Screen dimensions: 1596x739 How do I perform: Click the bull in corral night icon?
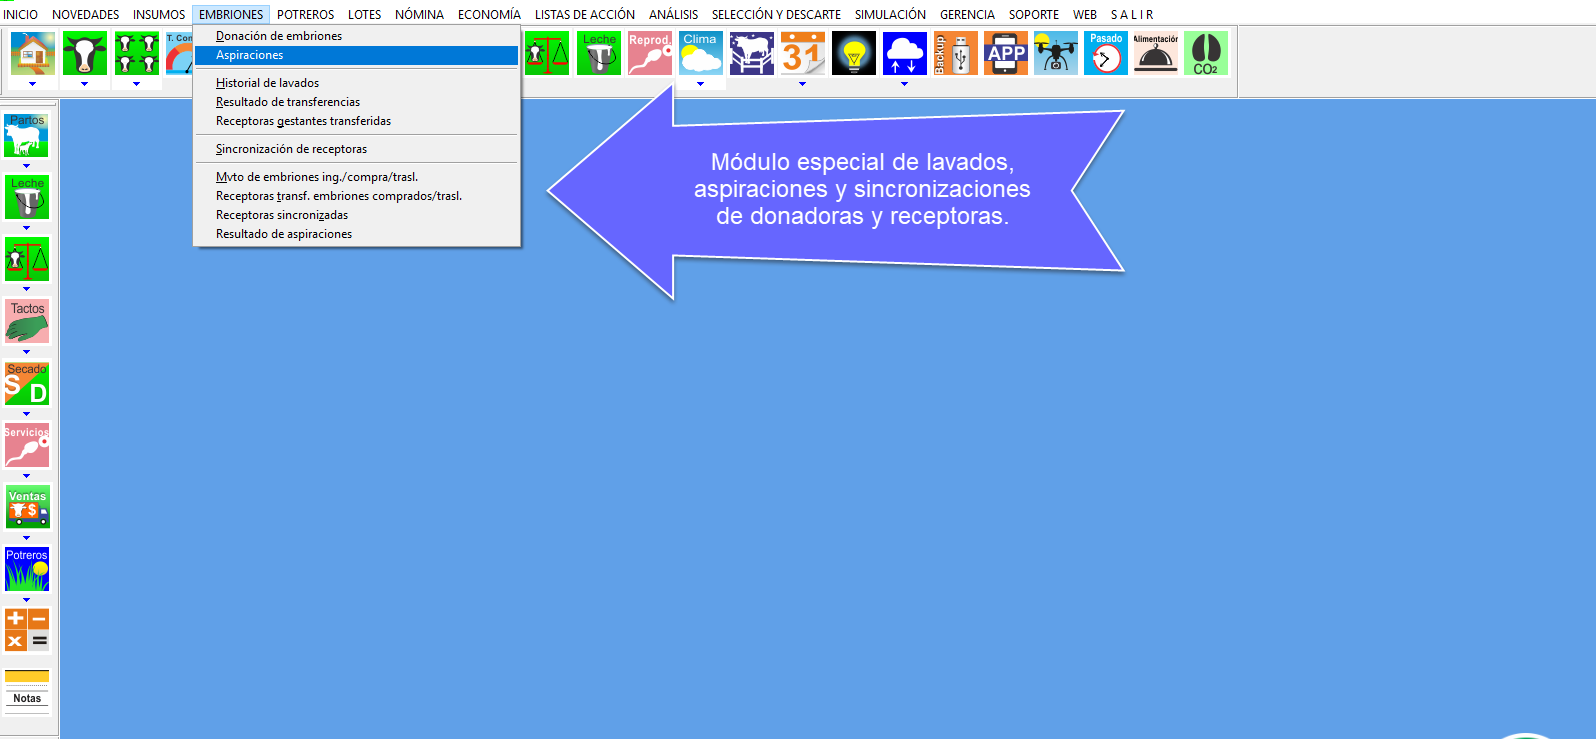[x=752, y=53]
